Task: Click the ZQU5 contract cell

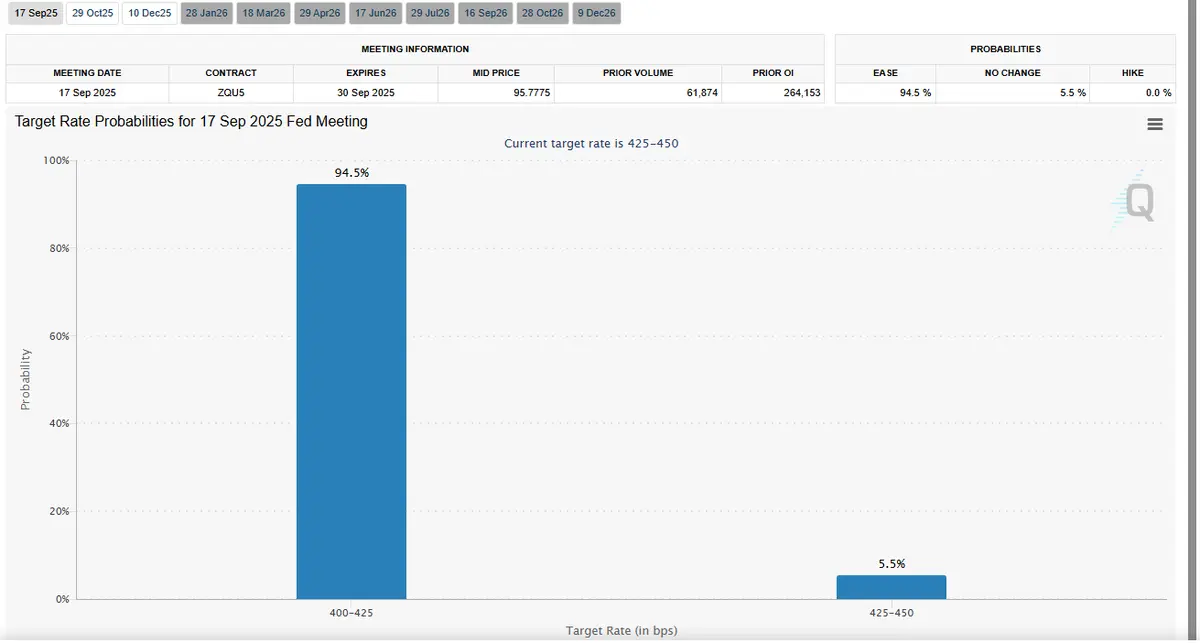Action: (x=231, y=92)
